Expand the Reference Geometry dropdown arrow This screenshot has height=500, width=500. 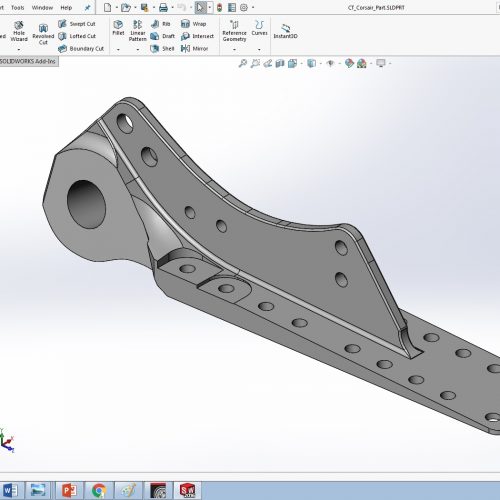[234, 50]
